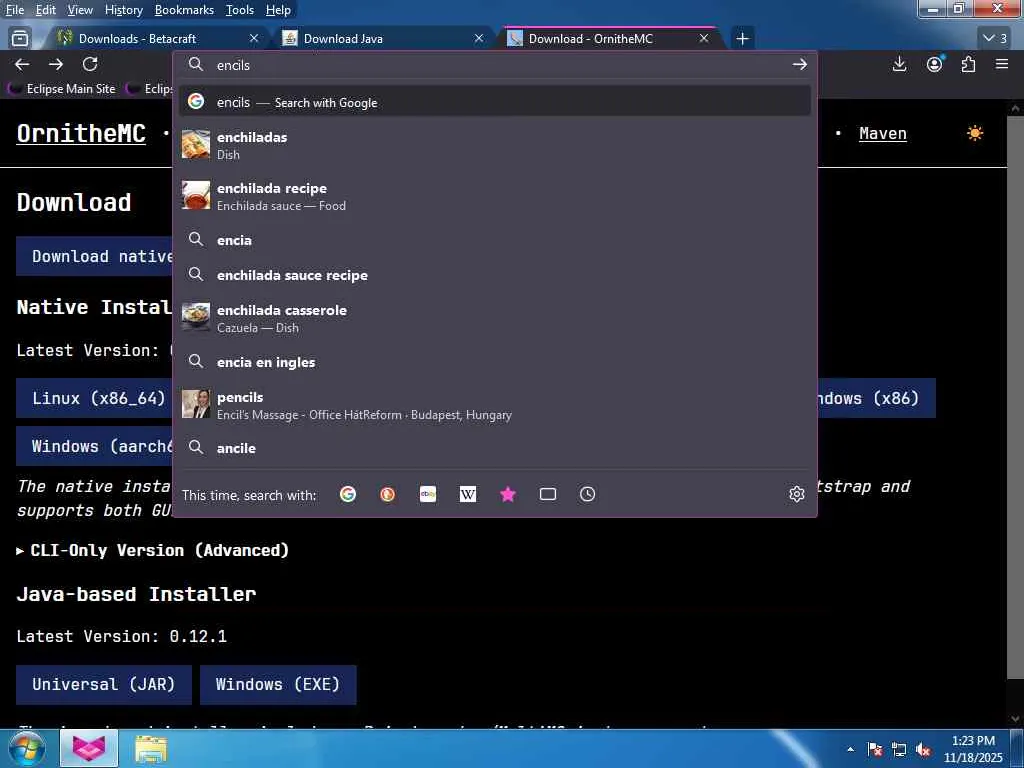Close the Downloads - Betacraft tab
This screenshot has width=1024, height=768.
254,39
